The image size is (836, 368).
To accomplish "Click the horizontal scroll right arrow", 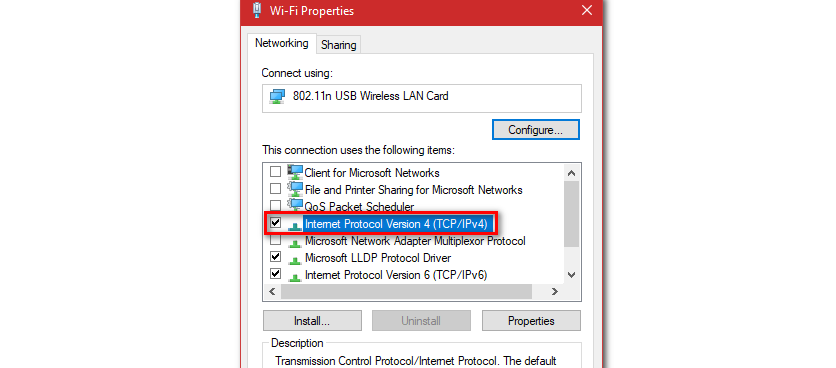I will [554, 292].
